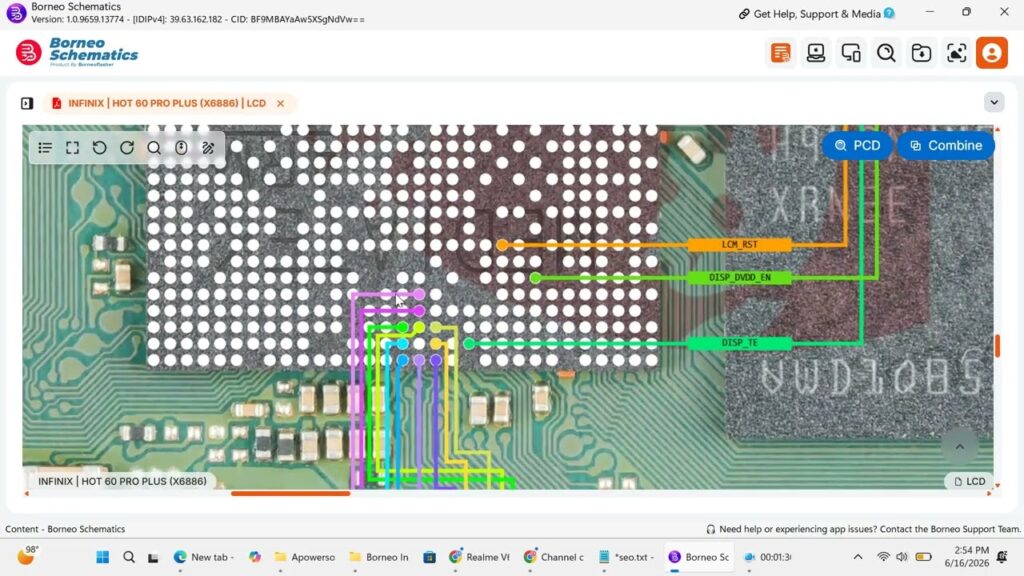Click Content - Borneo Schematics status text

pos(65,529)
